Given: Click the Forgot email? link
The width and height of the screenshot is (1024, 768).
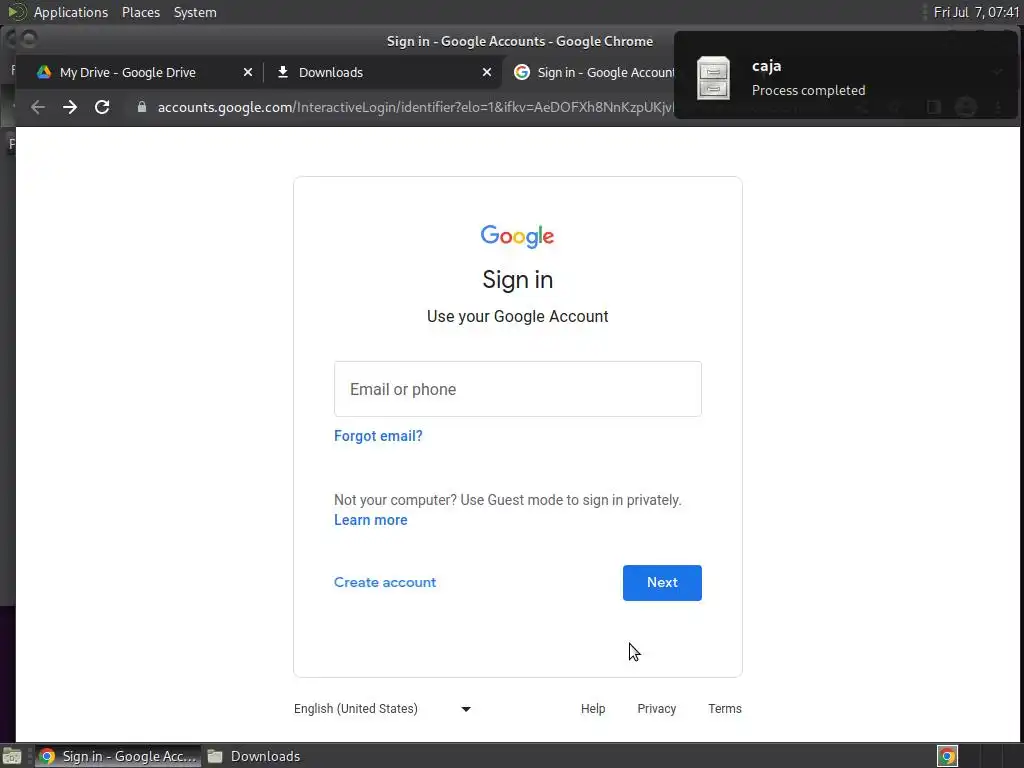Looking at the screenshot, I should pos(378,436).
